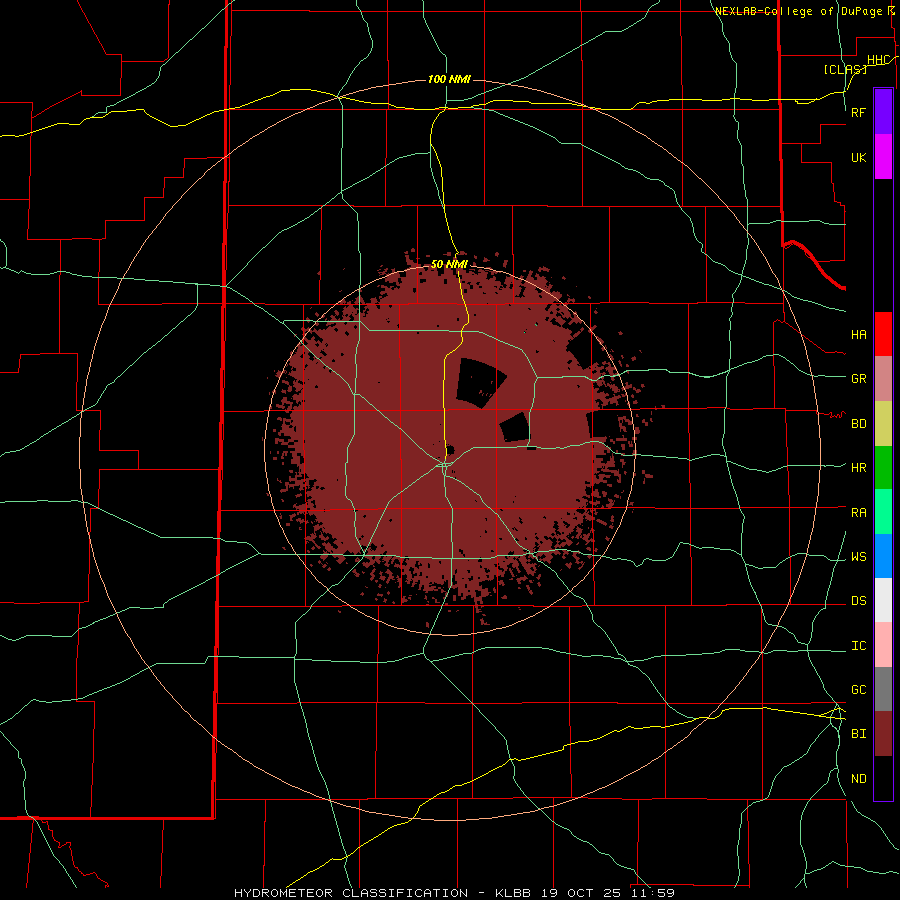900x900 pixels.
Task: Click the 50 NMI range ring label
Action: point(449,264)
